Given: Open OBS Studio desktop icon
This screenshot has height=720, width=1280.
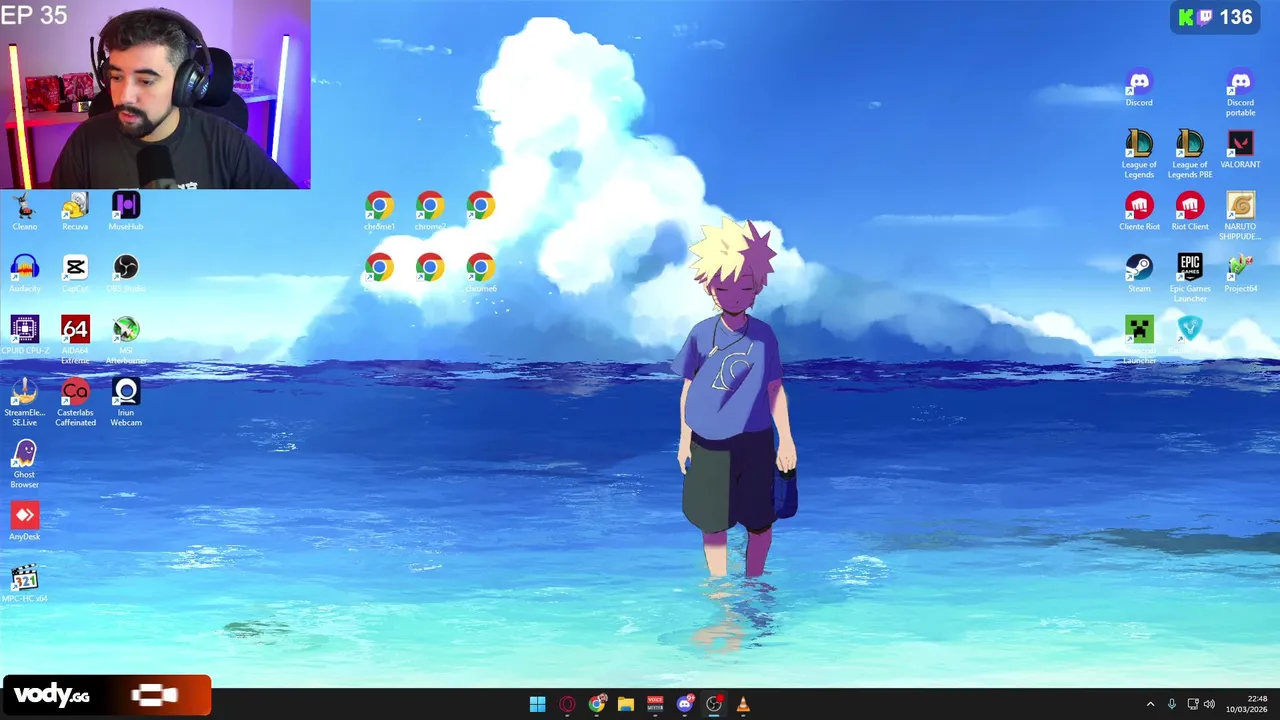Looking at the screenshot, I should 126,273.
